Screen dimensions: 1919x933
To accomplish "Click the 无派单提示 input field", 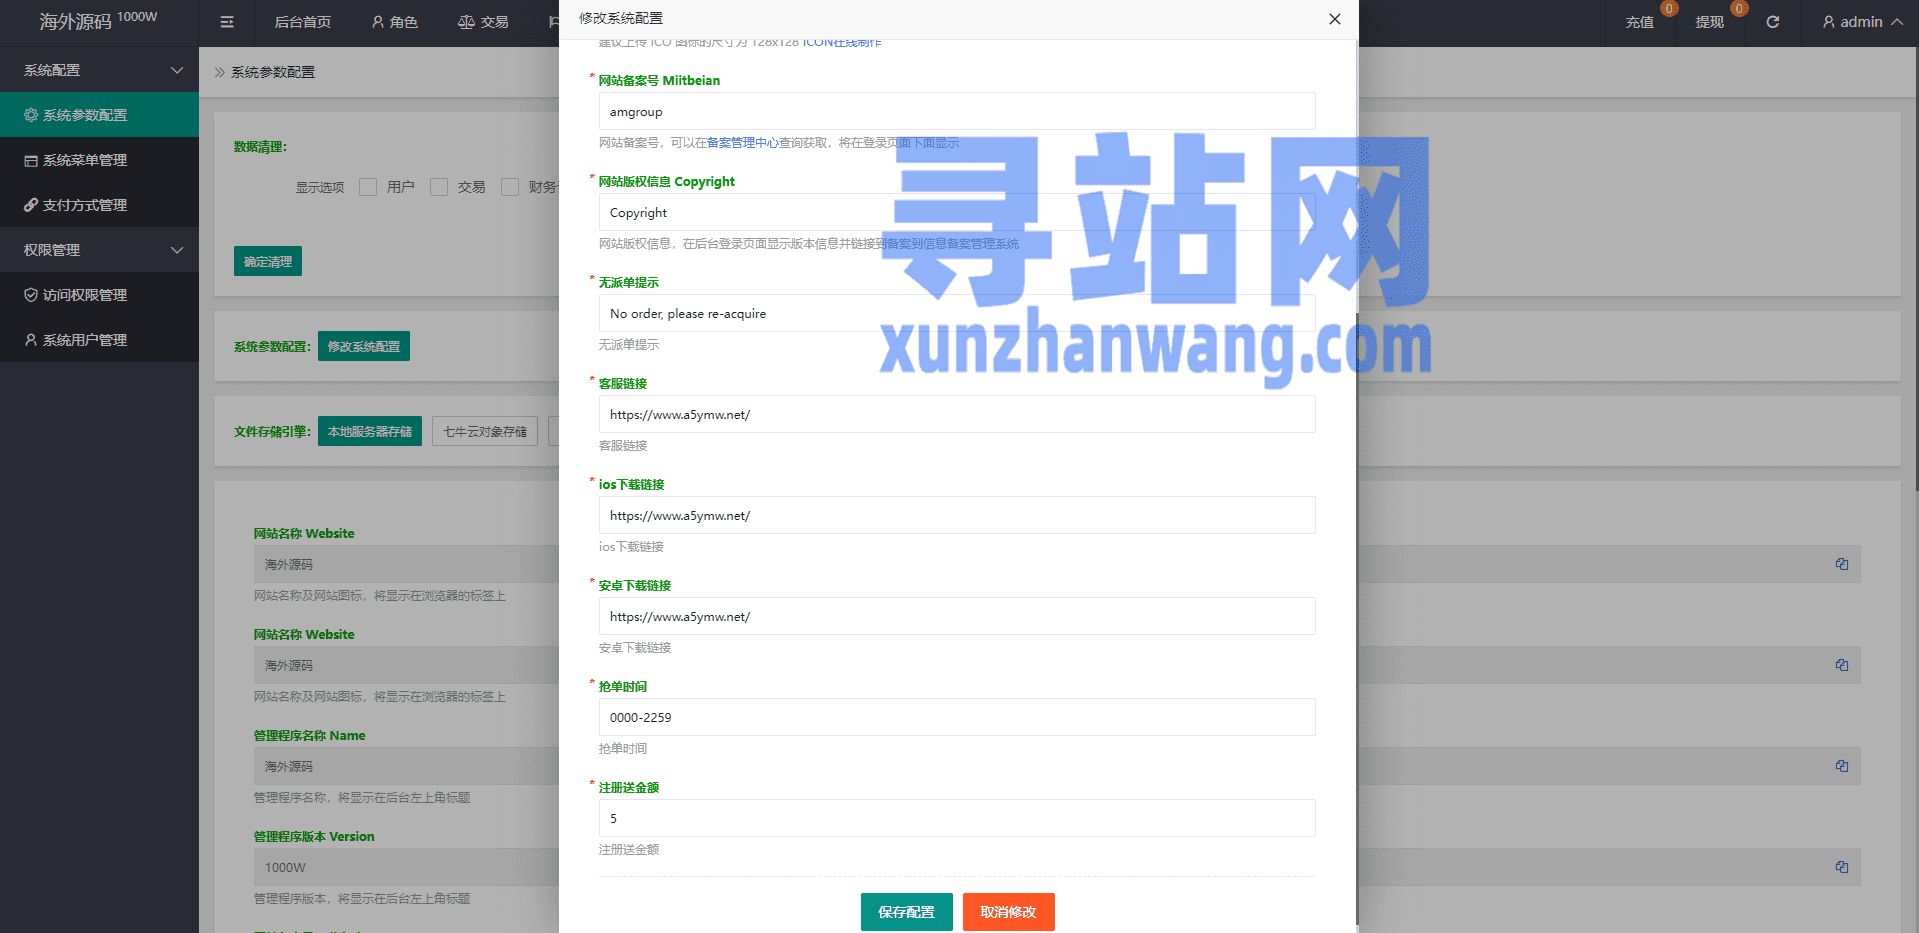I will [957, 313].
